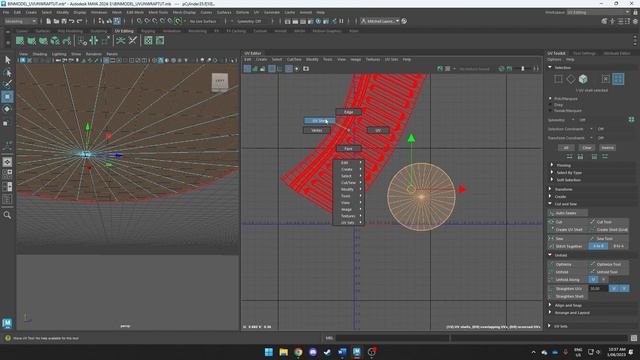Click the MEL command line input field
The width and height of the screenshot is (640, 360).
pos(392,338)
